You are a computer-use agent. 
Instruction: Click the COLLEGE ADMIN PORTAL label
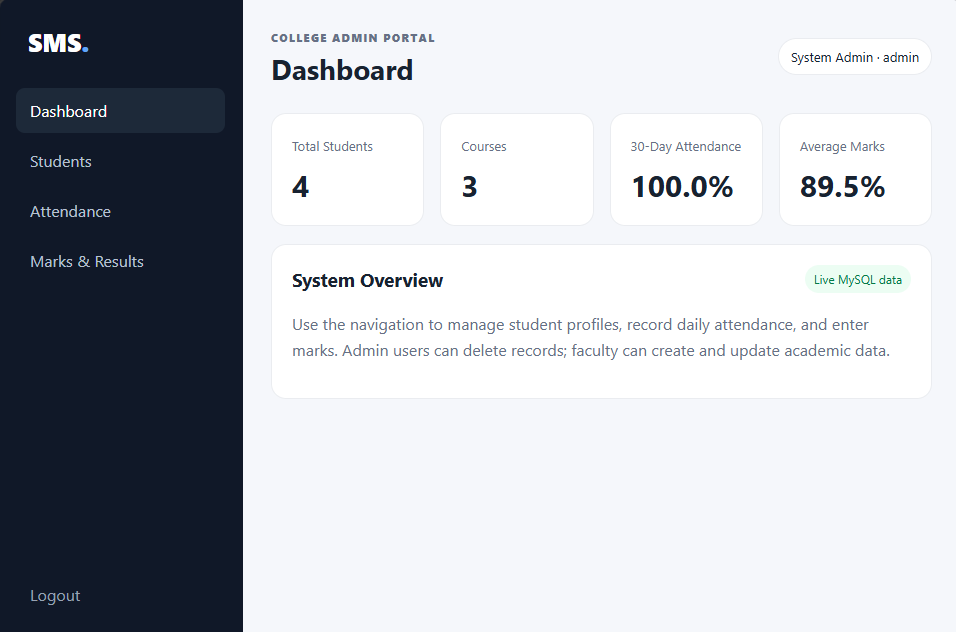pyautogui.click(x=353, y=38)
